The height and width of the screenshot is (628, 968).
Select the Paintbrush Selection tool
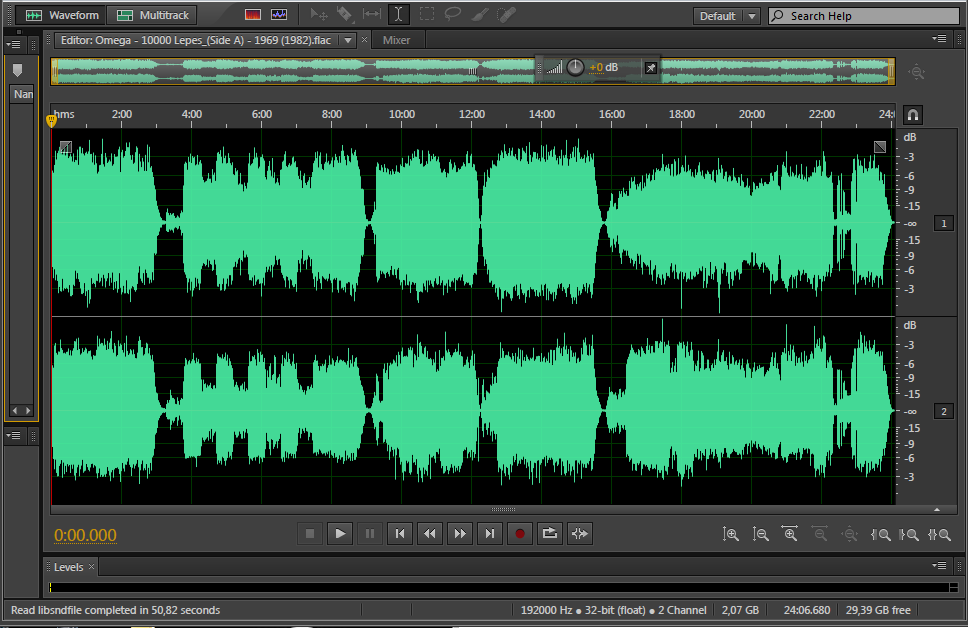point(480,14)
